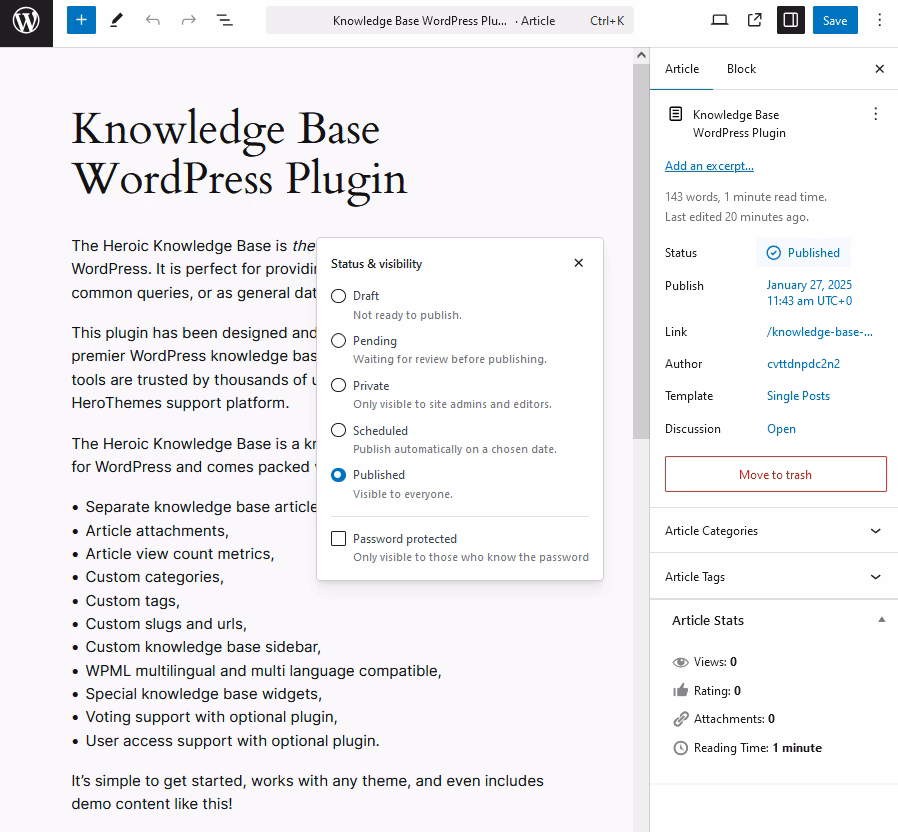Select the Draft status radio

pyautogui.click(x=338, y=296)
